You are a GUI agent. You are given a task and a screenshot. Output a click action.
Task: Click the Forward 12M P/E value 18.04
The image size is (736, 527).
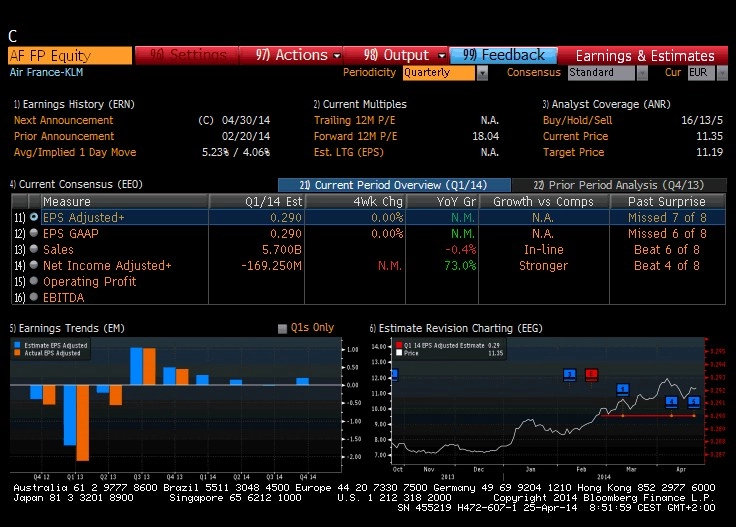485,136
